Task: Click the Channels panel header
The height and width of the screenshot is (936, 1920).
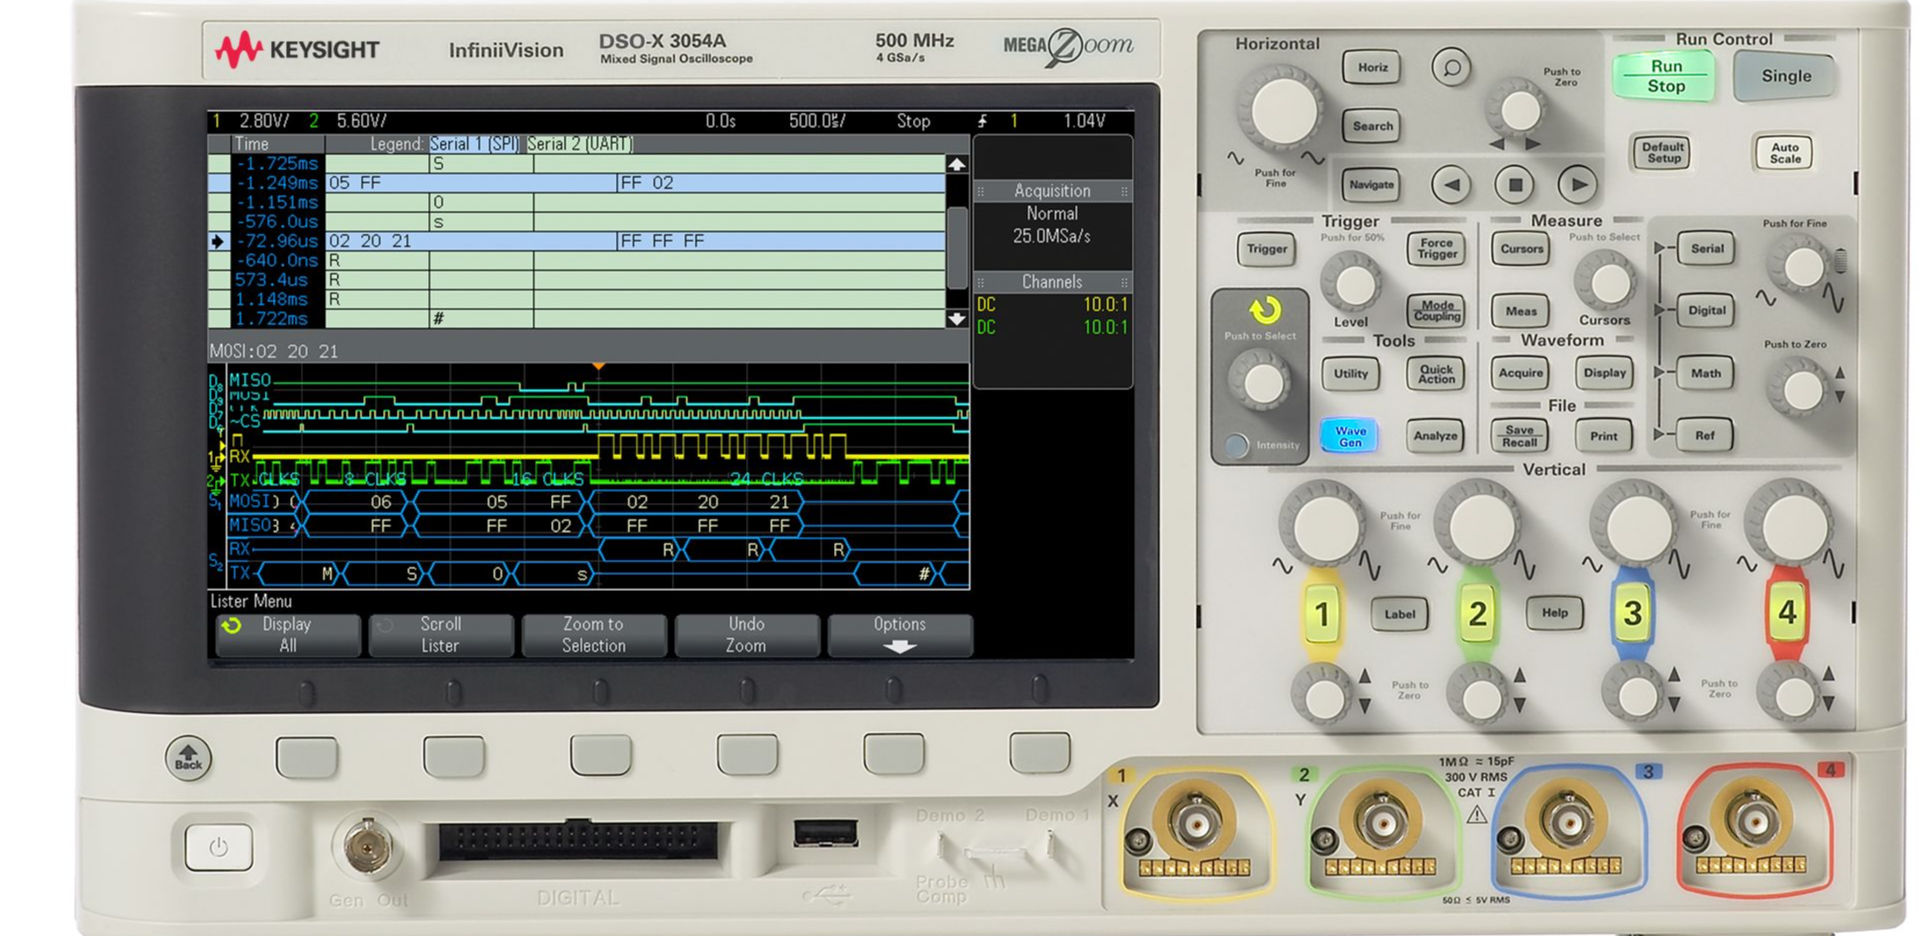Action: click(x=1052, y=282)
